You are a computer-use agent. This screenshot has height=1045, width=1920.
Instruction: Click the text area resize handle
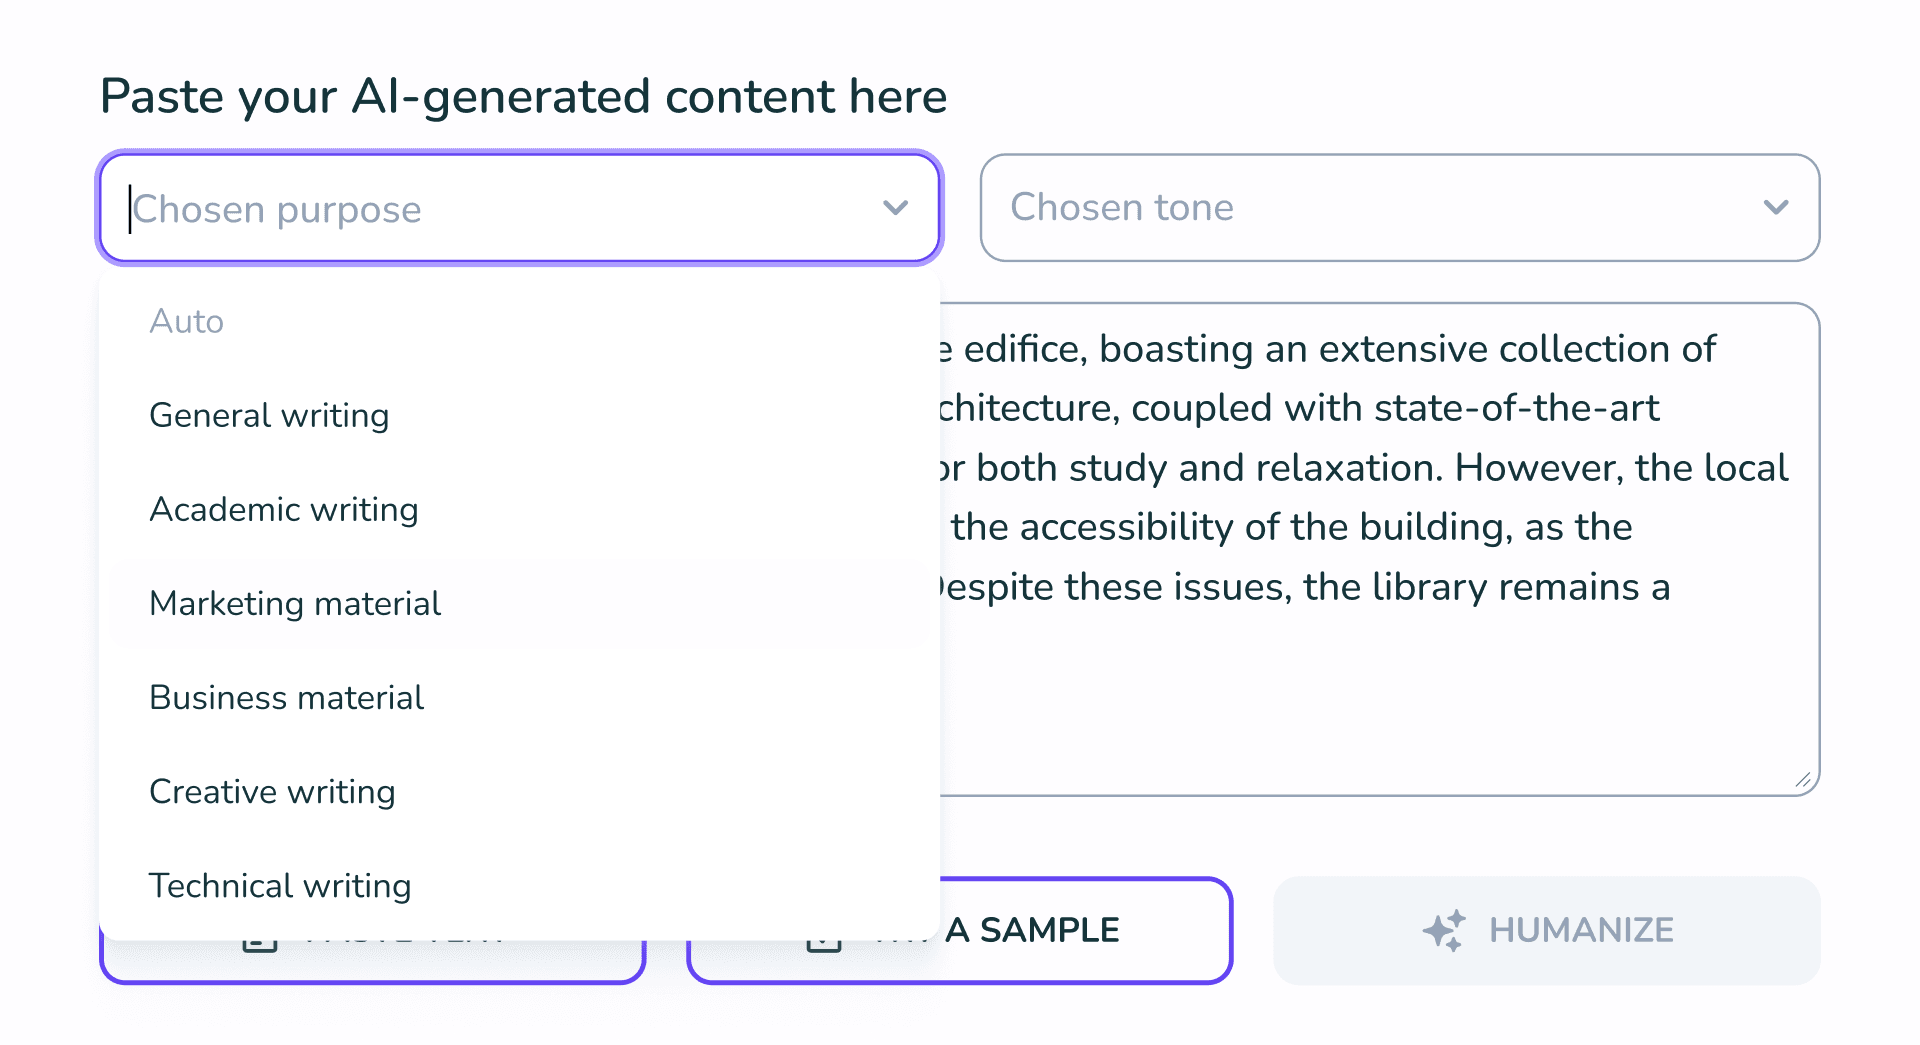click(x=1803, y=780)
